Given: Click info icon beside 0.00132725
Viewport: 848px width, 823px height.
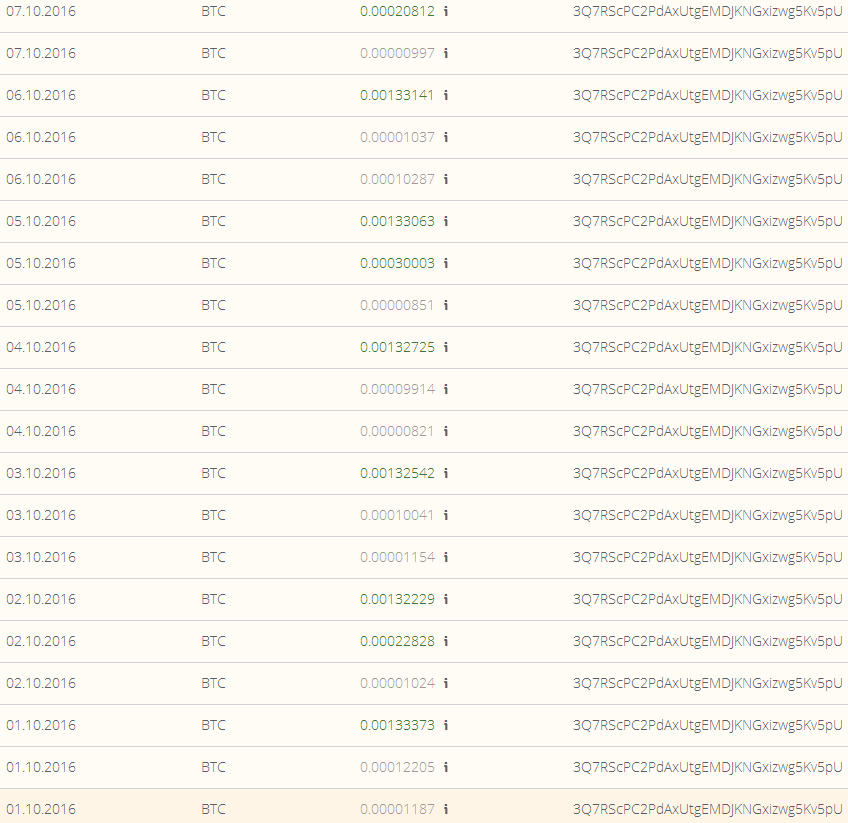Looking at the screenshot, I should 446,347.
